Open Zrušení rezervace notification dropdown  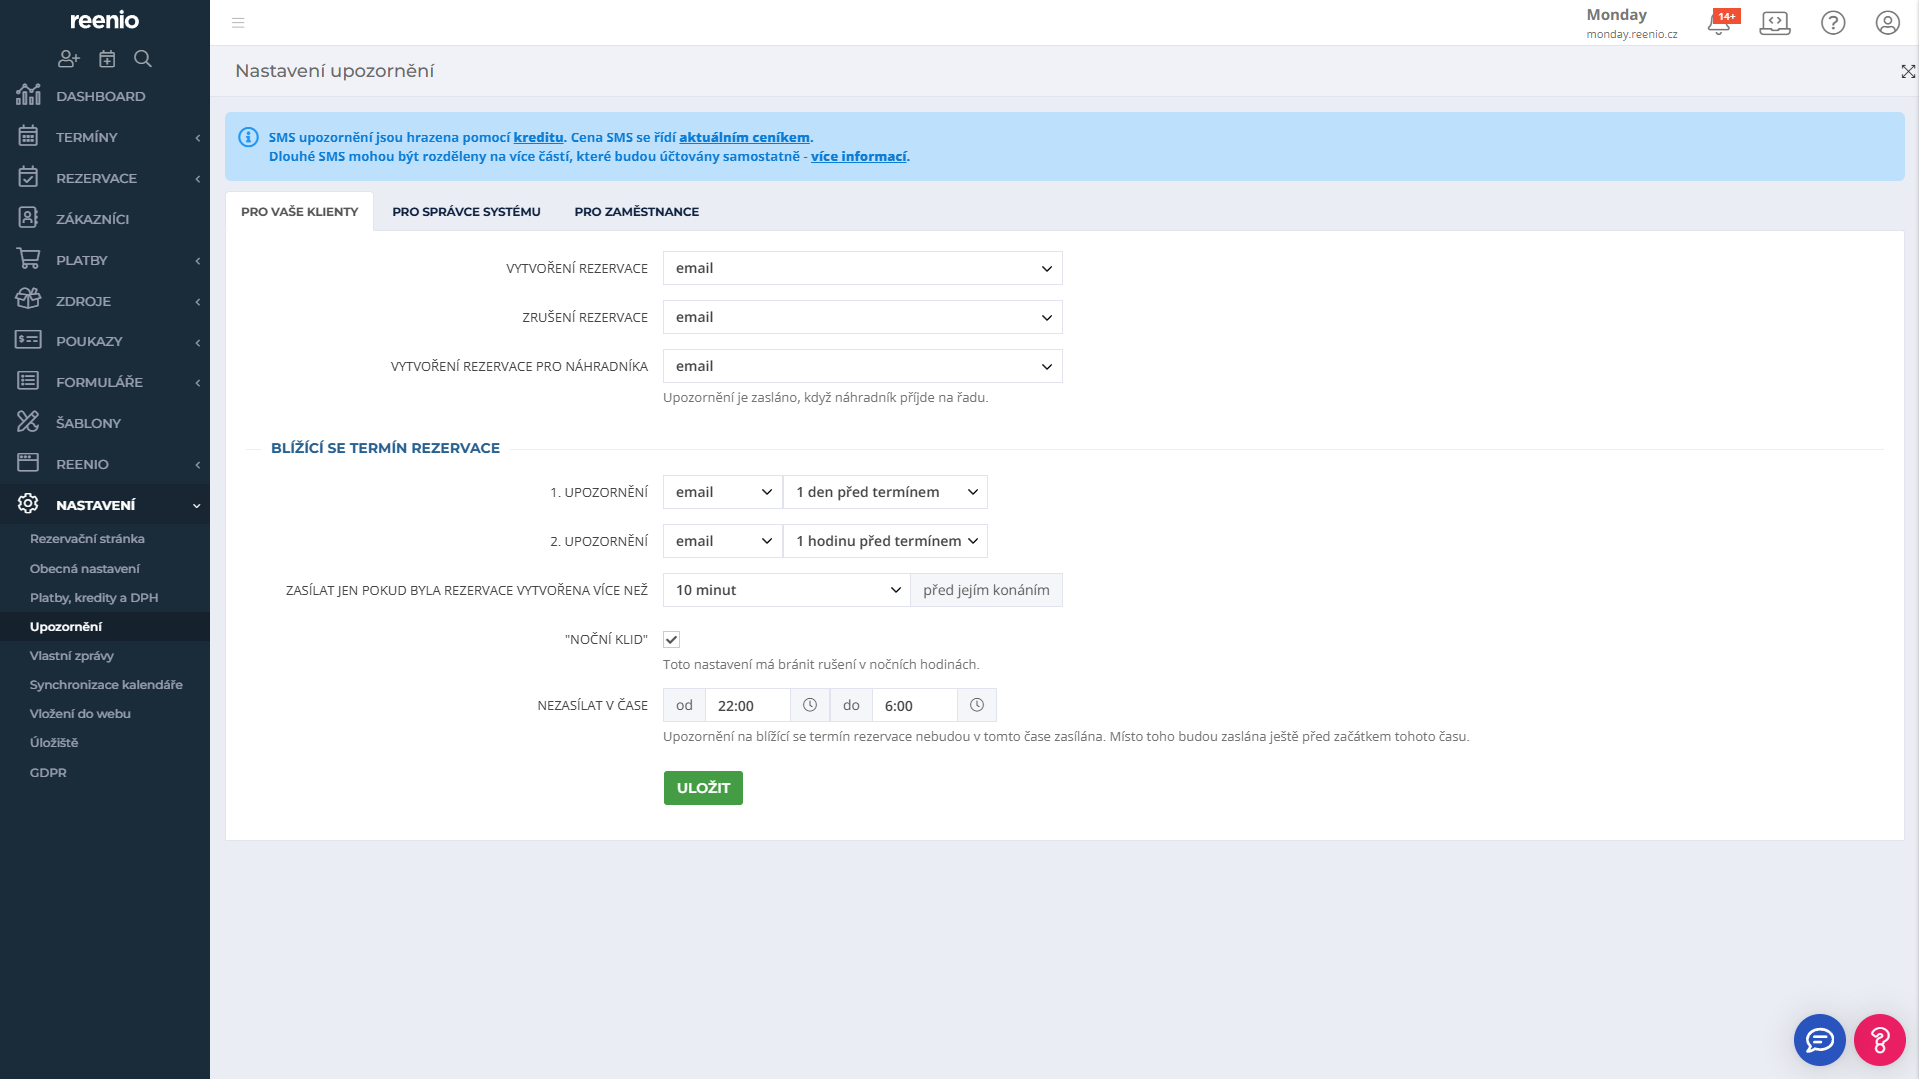862,317
